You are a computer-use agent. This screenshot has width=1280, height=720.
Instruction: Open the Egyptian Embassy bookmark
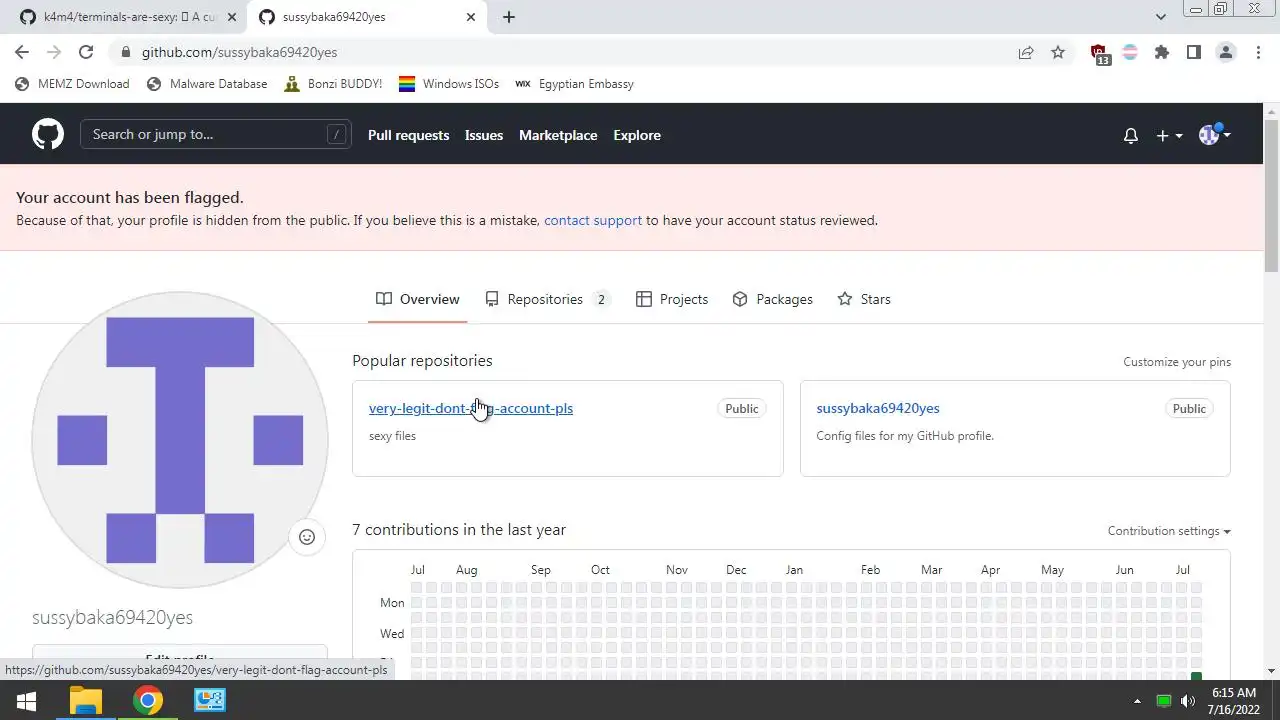tap(574, 84)
